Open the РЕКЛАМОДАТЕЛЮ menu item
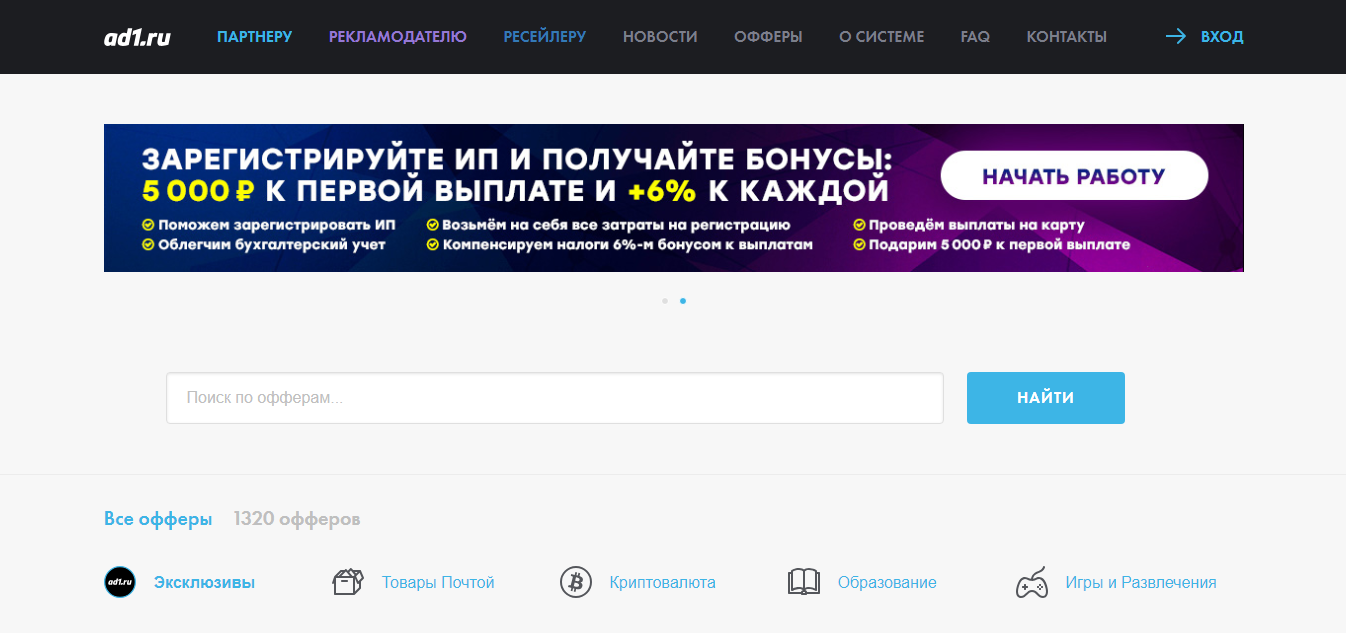 pos(398,37)
